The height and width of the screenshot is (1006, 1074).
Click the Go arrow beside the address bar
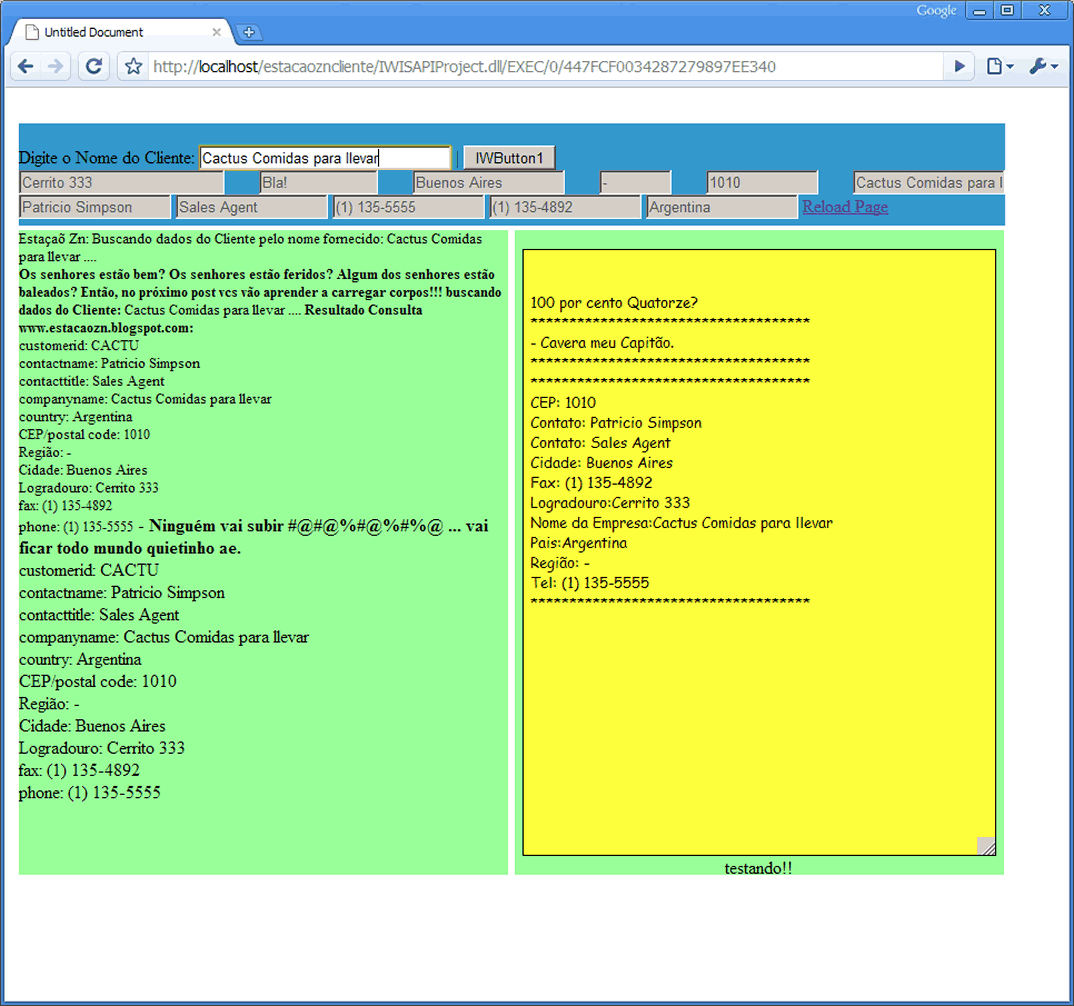tap(960, 66)
